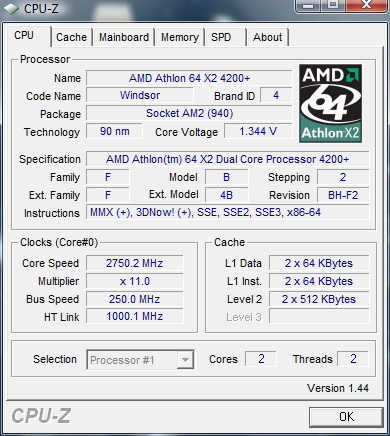This screenshot has width=390, height=436.
Task: Minimize the CPU-Z window
Action: (308, 5)
